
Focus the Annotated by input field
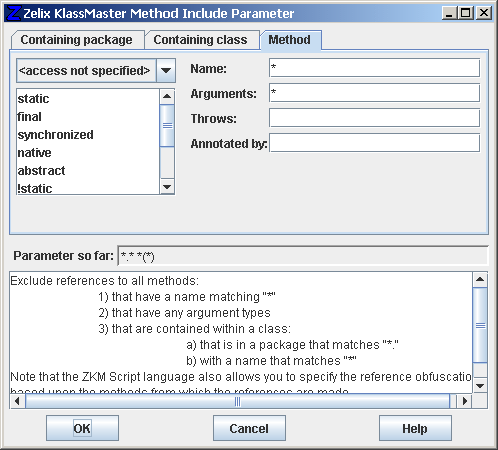pyautogui.click(x=374, y=143)
